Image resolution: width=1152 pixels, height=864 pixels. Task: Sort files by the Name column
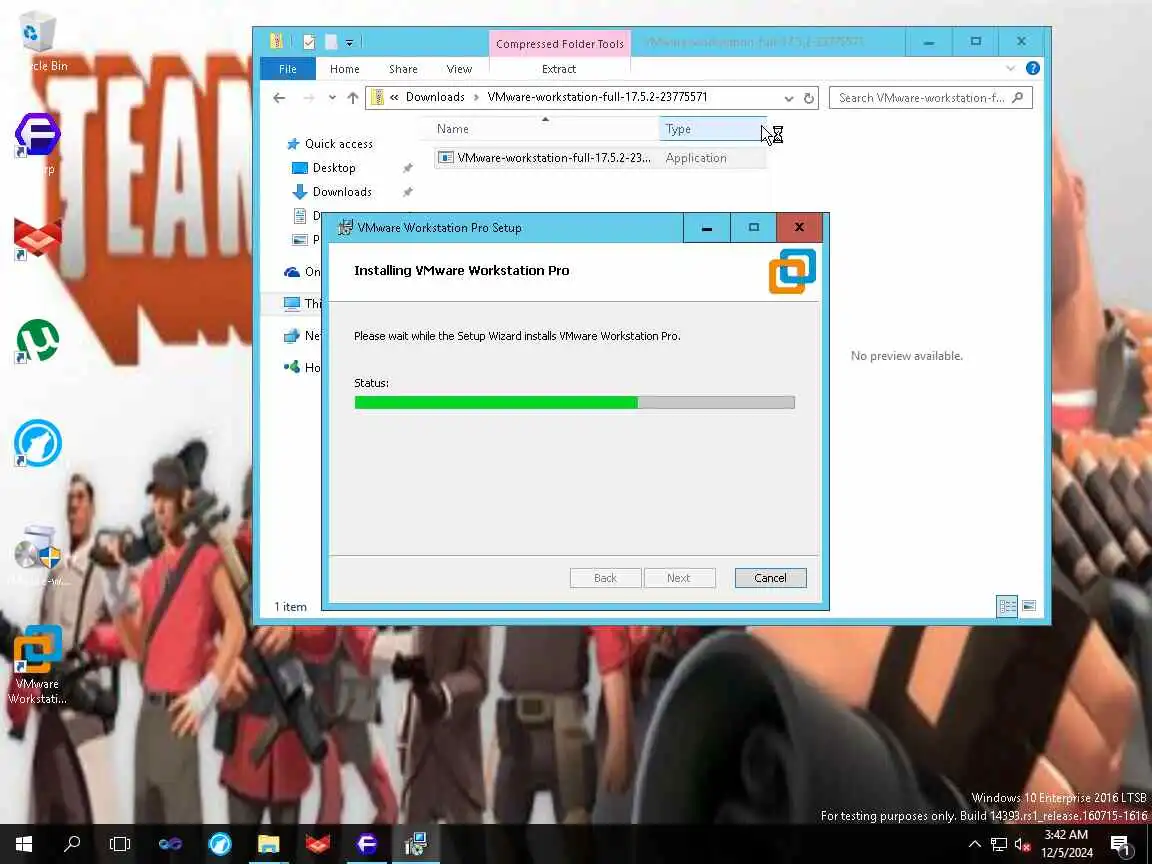pyautogui.click(x=540, y=129)
